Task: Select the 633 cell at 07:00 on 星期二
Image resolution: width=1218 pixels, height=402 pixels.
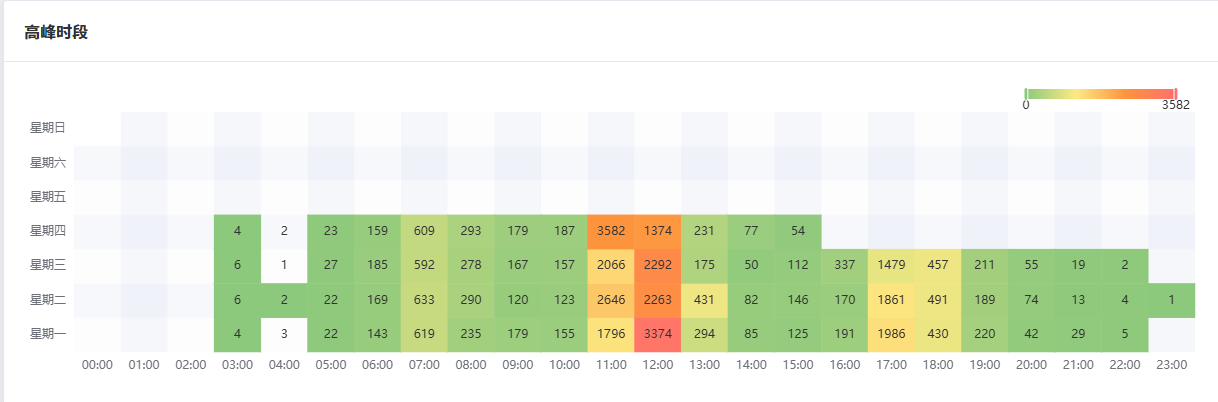Action: click(424, 299)
